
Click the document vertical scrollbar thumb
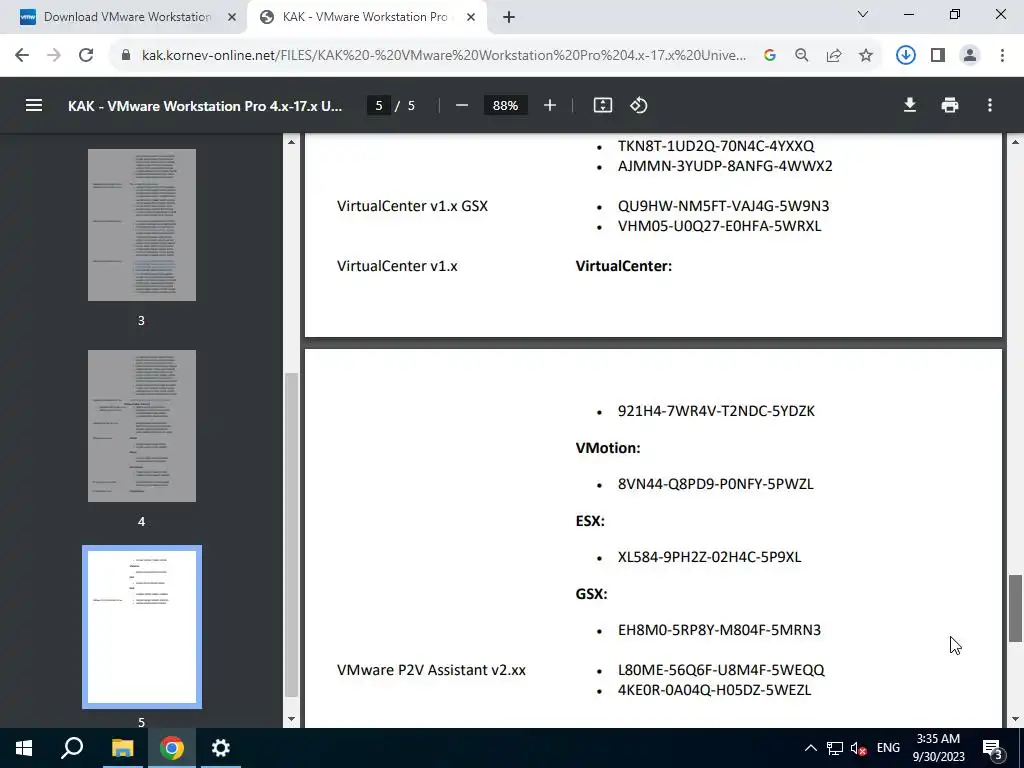click(1015, 609)
